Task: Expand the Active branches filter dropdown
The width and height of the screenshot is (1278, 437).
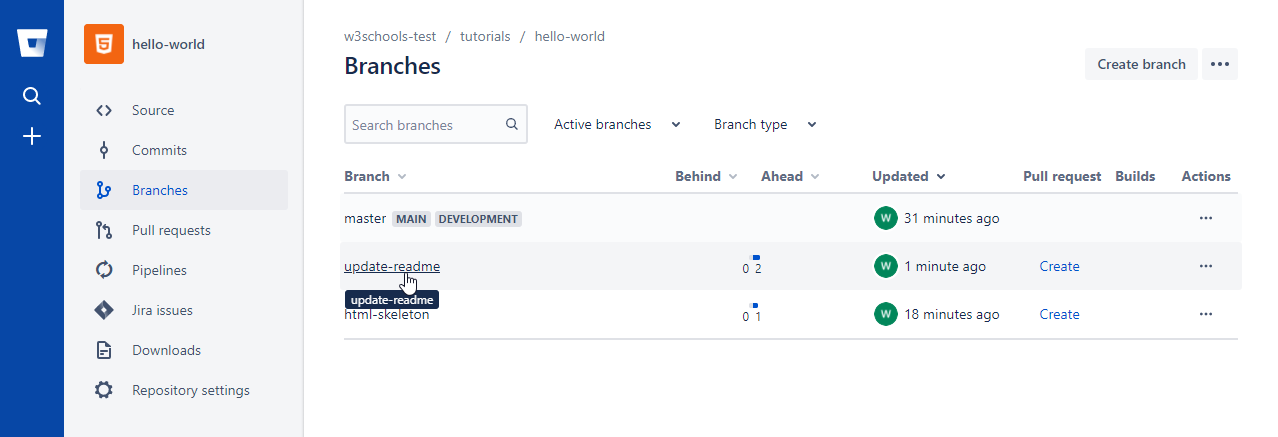Action: [x=617, y=125]
